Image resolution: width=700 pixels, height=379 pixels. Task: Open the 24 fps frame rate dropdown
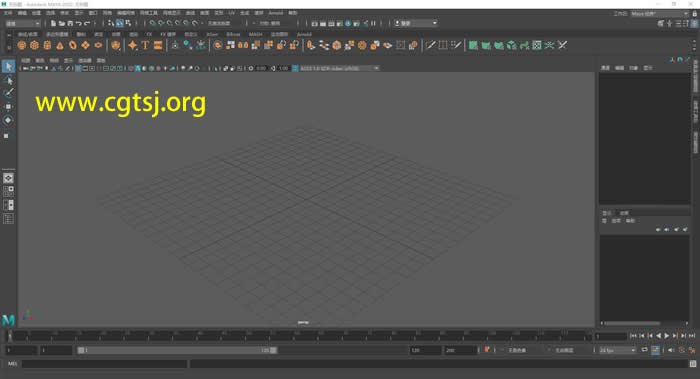point(617,350)
